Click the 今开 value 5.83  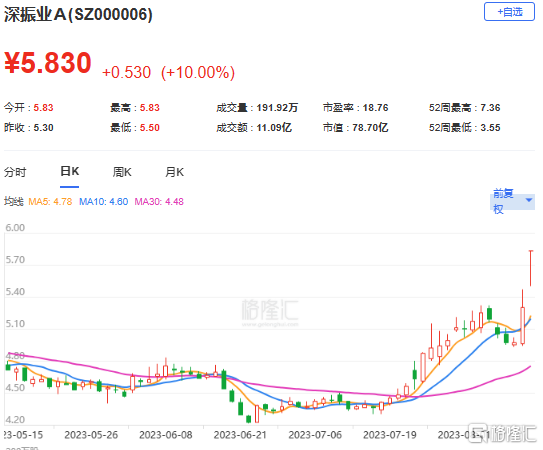[x=43, y=108]
